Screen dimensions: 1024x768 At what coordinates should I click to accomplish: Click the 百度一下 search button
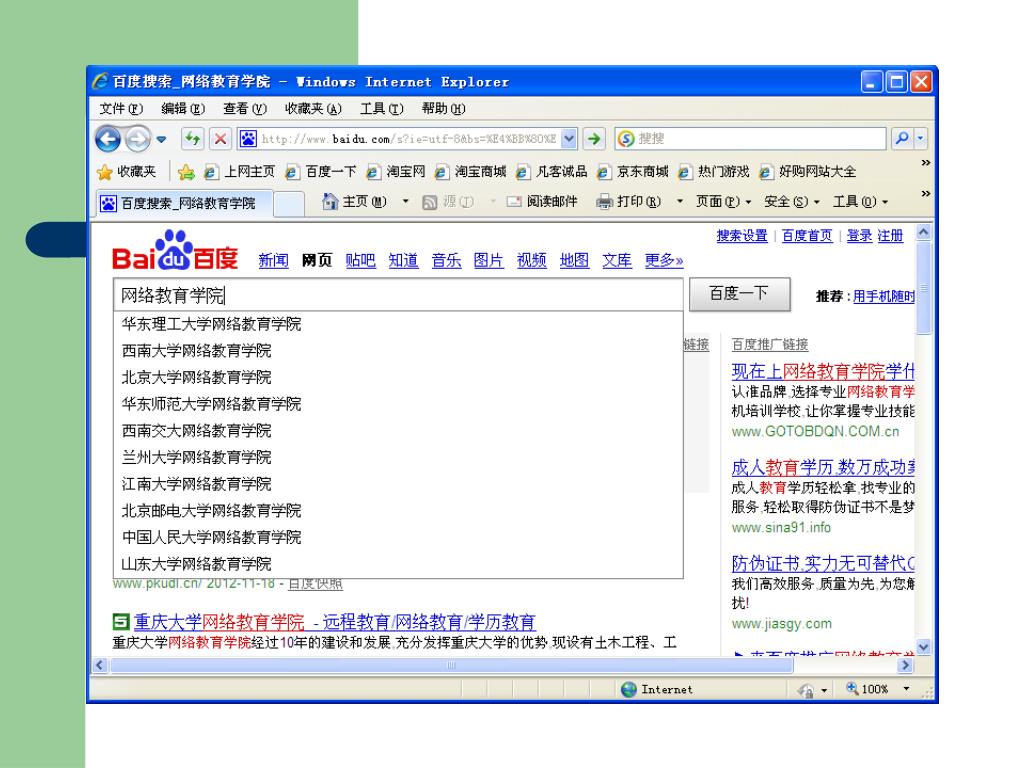739,294
